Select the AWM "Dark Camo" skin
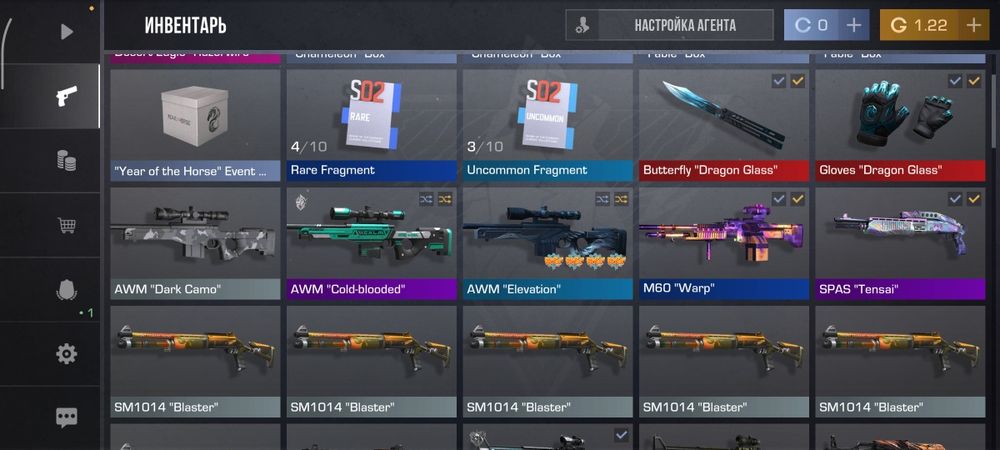Image resolution: width=1000 pixels, height=450 pixels. pos(195,243)
